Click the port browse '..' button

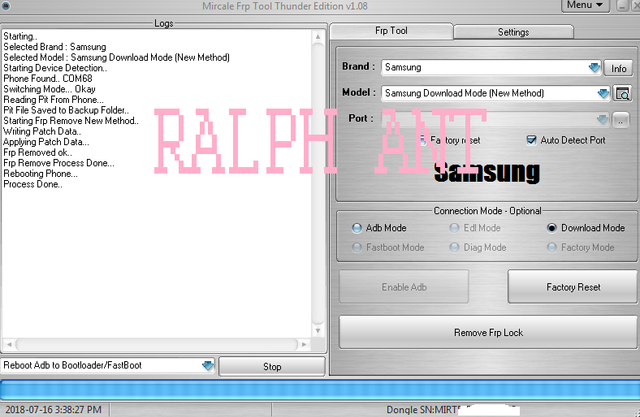click(x=621, y=120)
